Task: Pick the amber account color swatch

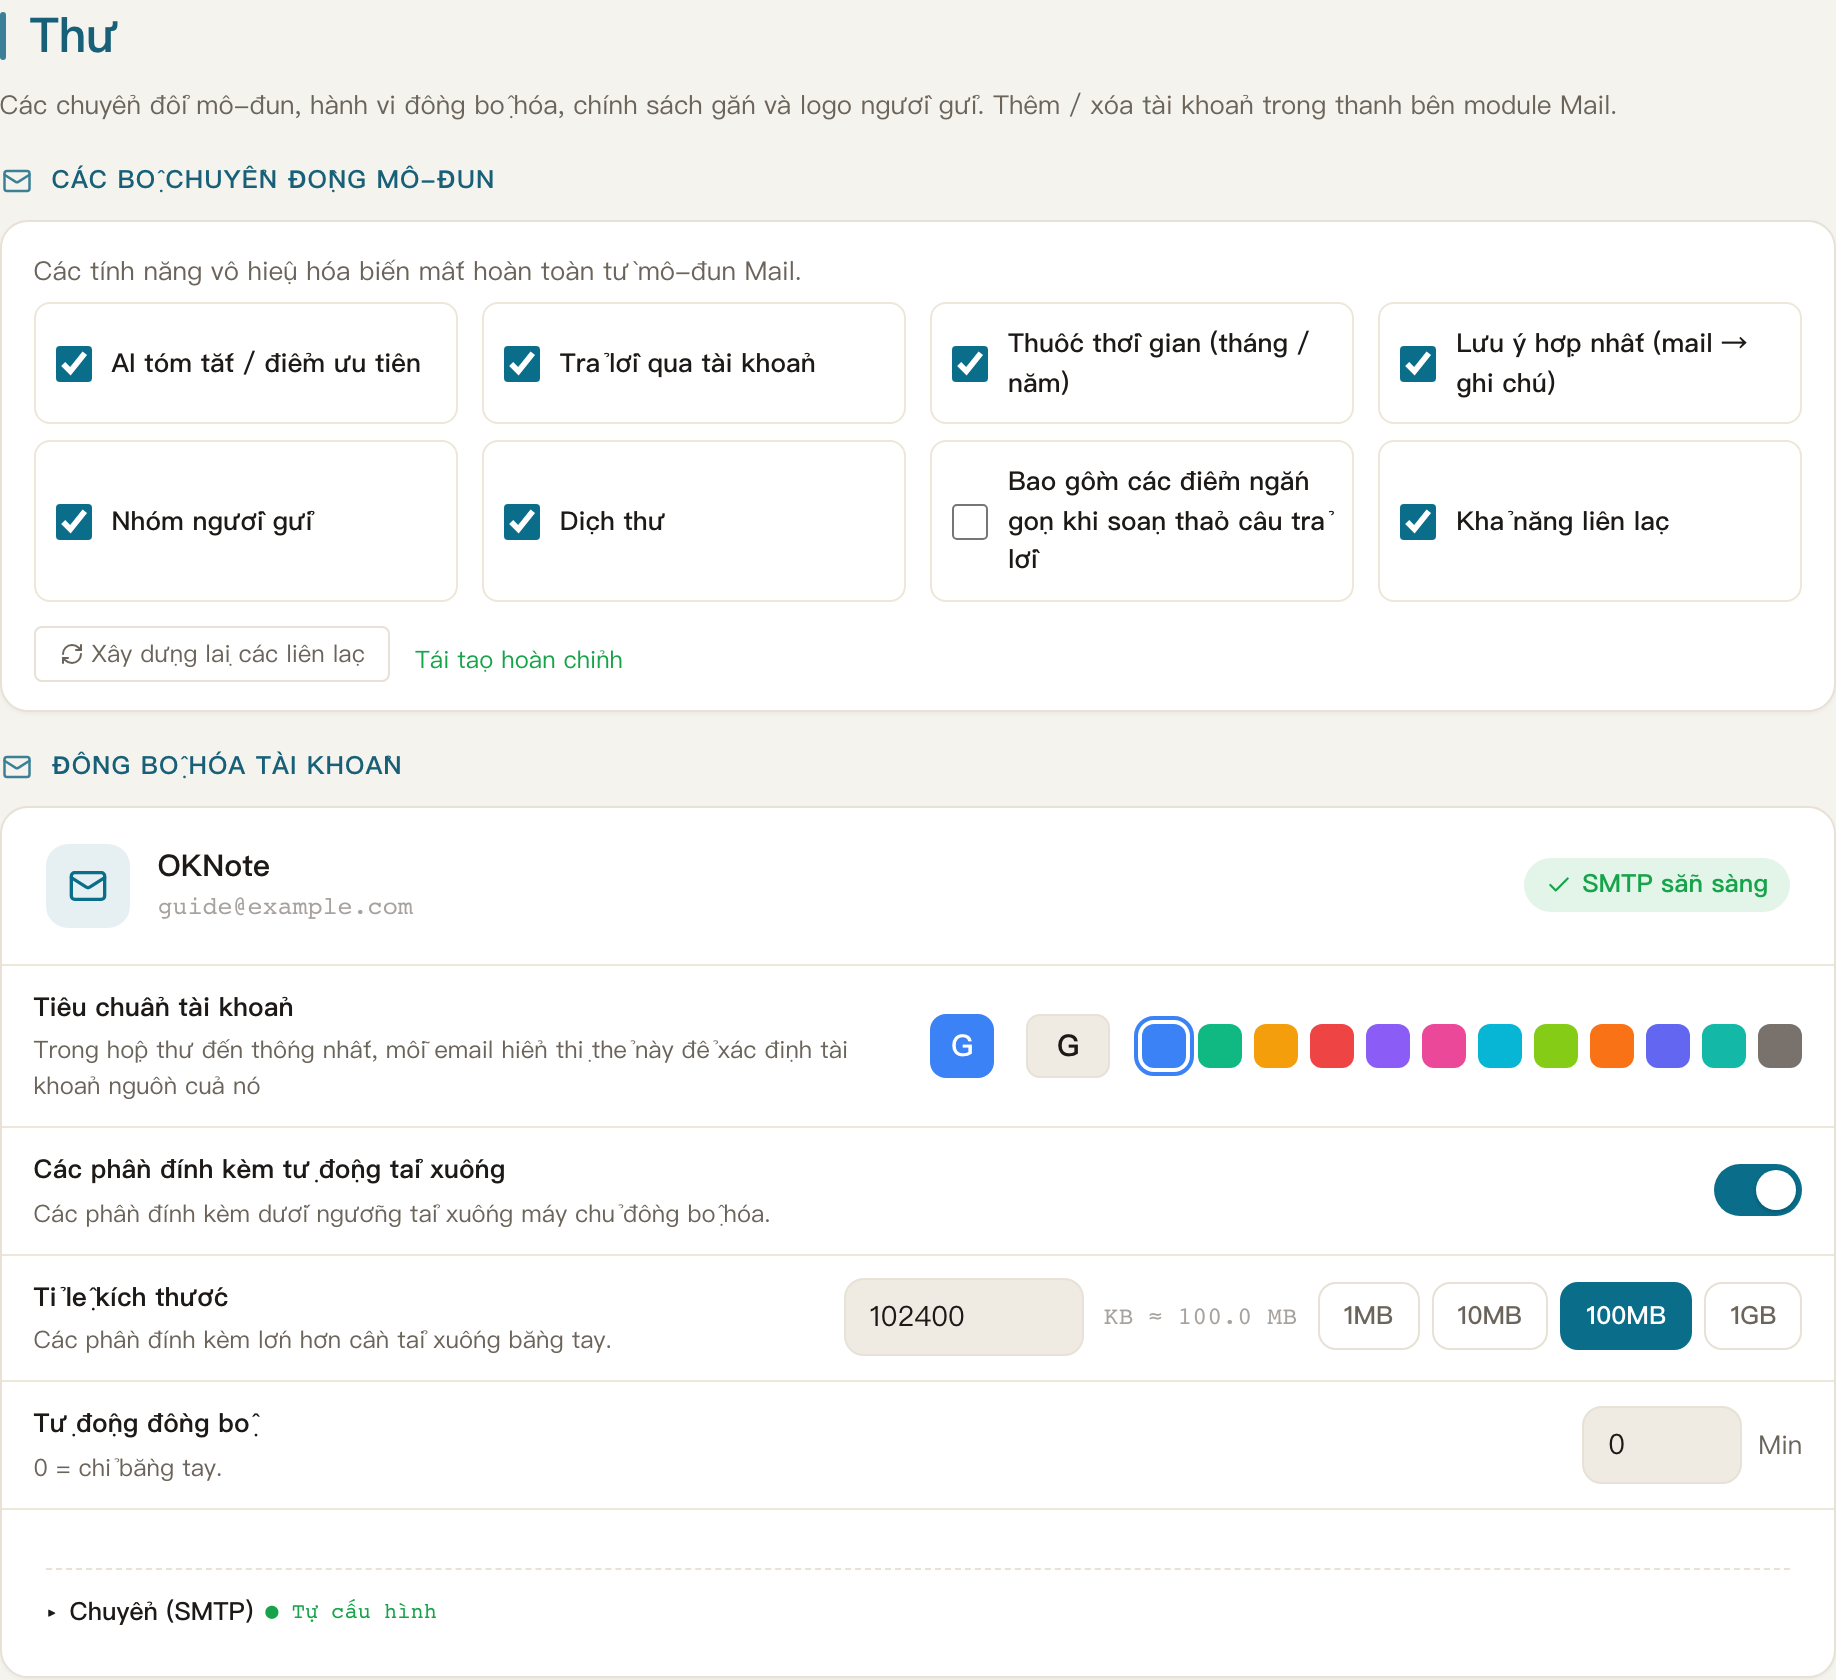Action: pyautogui.click(x=1276, y=1046)
